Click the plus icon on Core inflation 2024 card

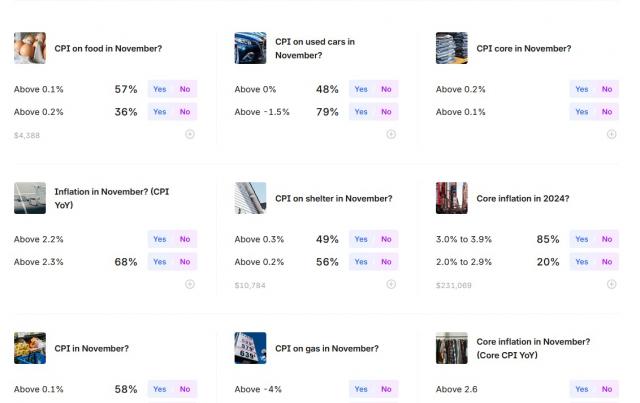point(611,284)
